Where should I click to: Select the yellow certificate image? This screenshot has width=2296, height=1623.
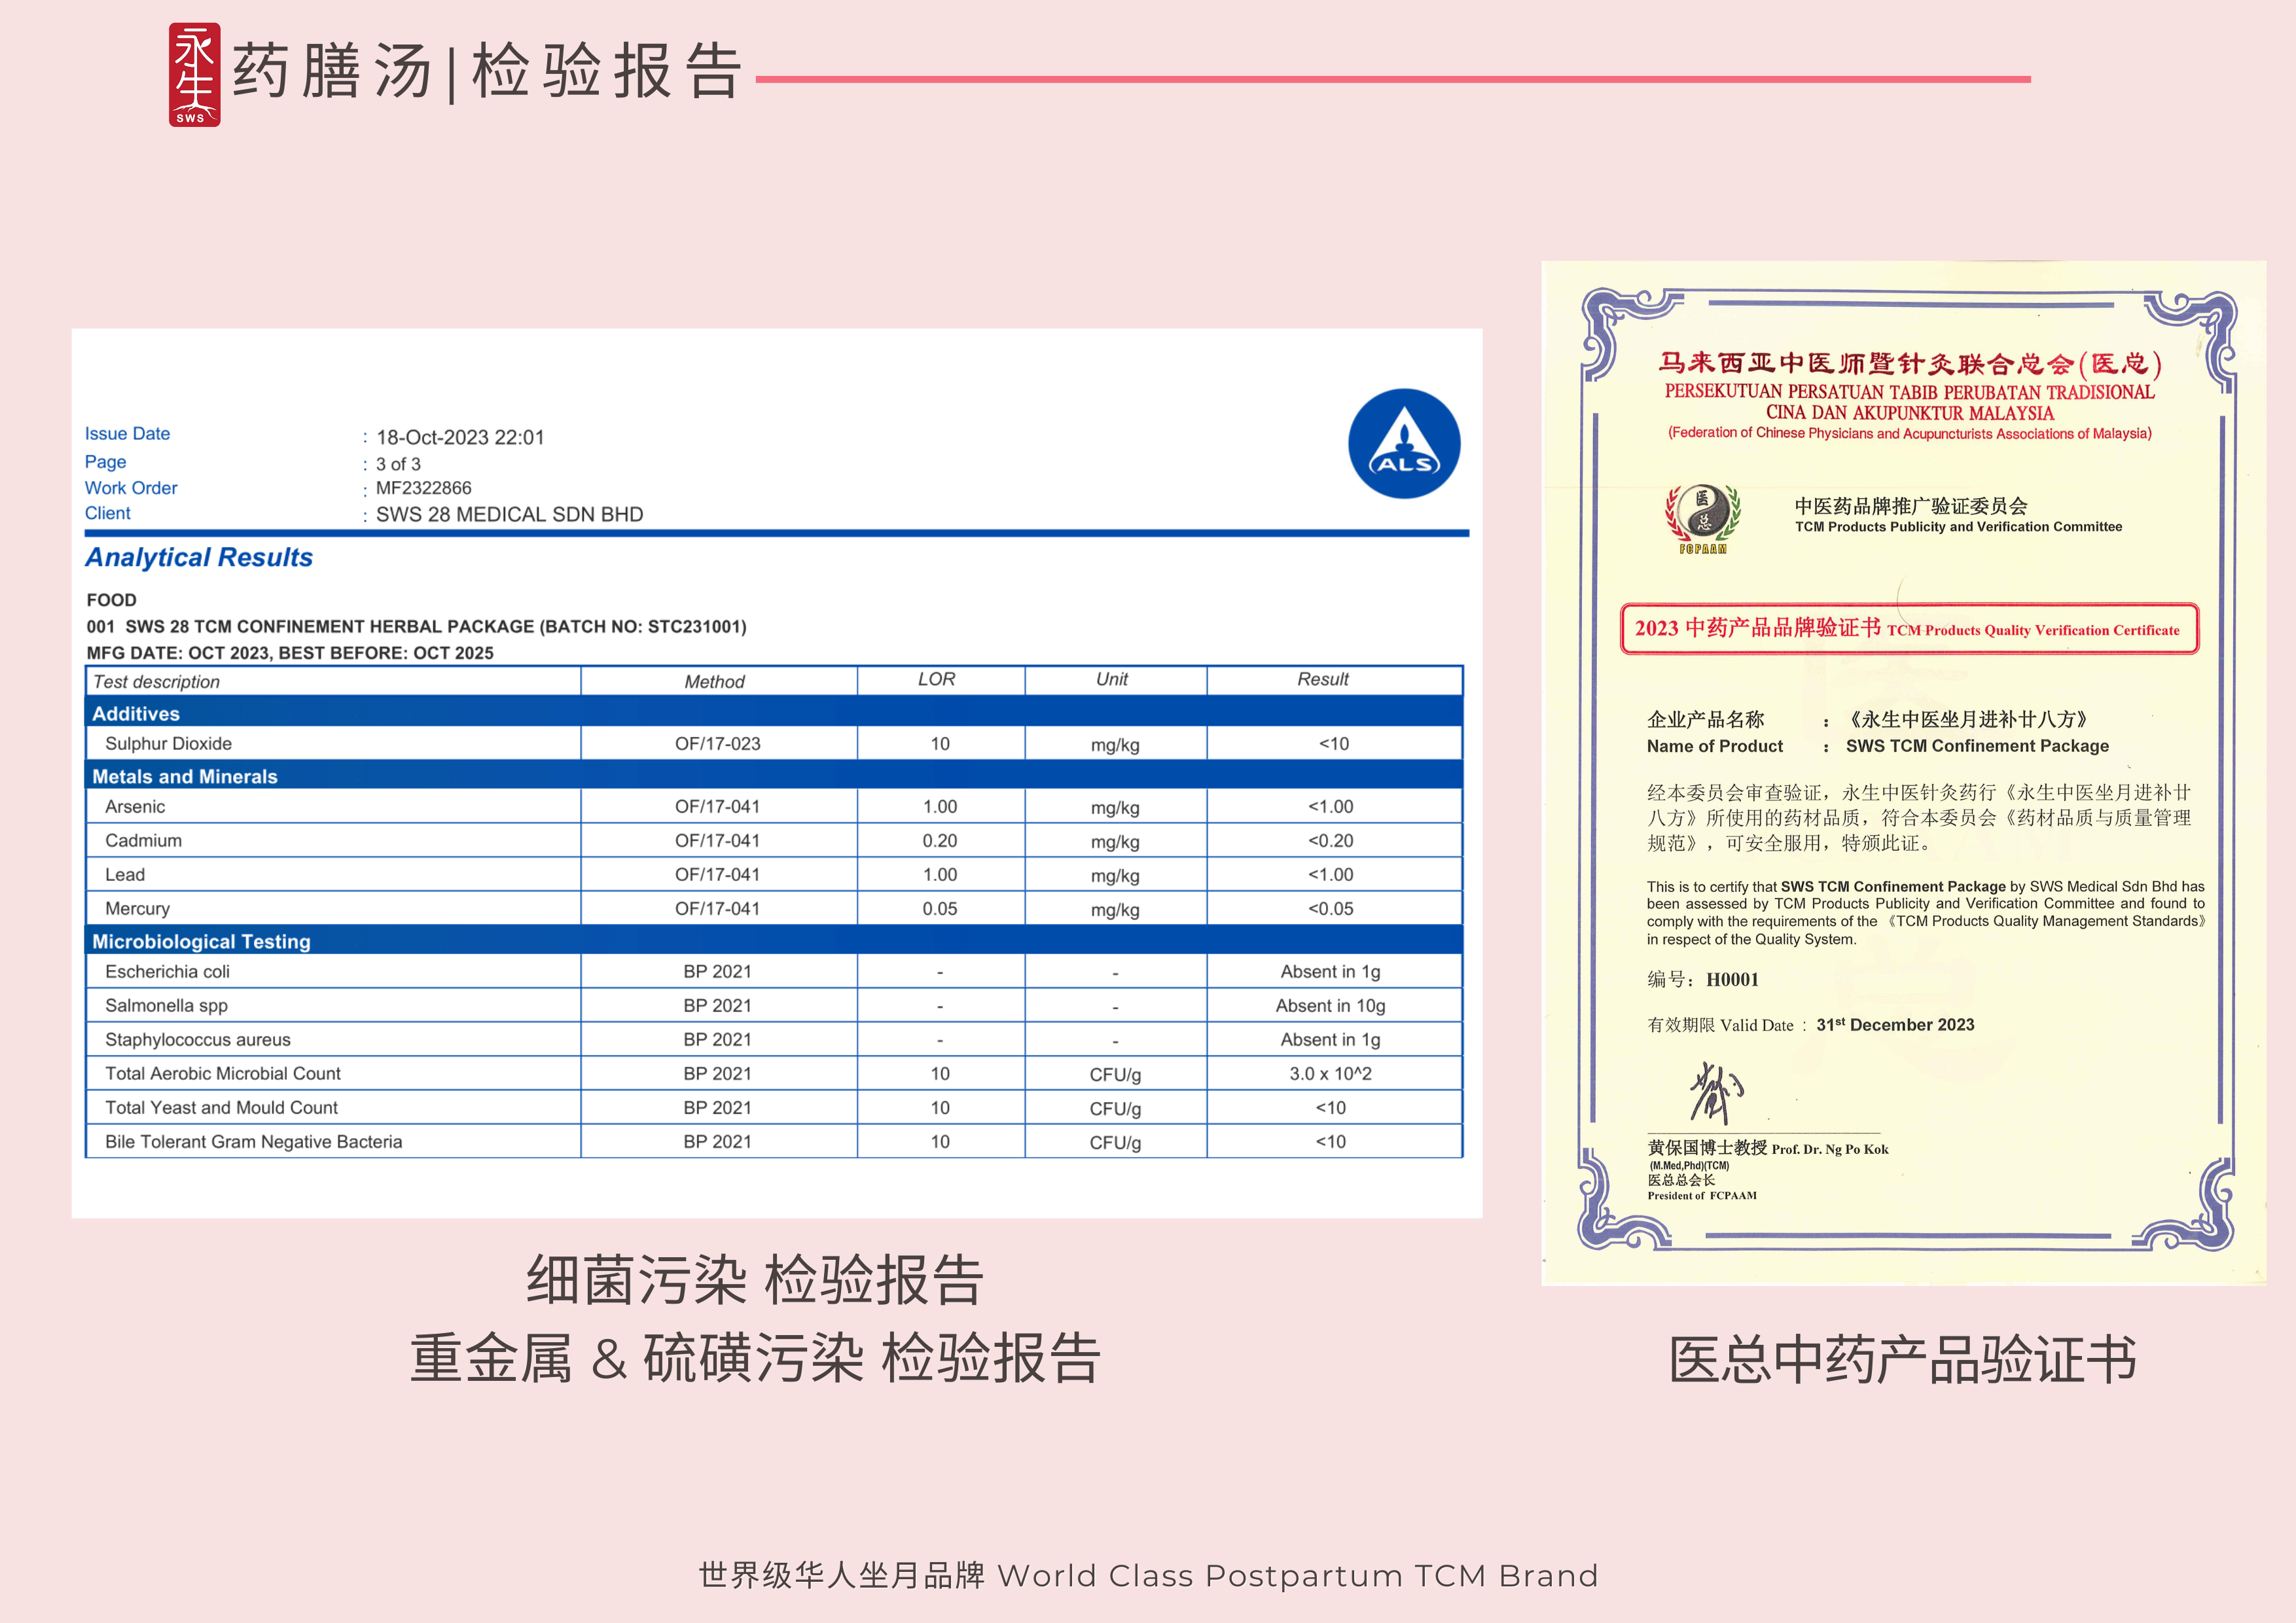(1903, 773)
